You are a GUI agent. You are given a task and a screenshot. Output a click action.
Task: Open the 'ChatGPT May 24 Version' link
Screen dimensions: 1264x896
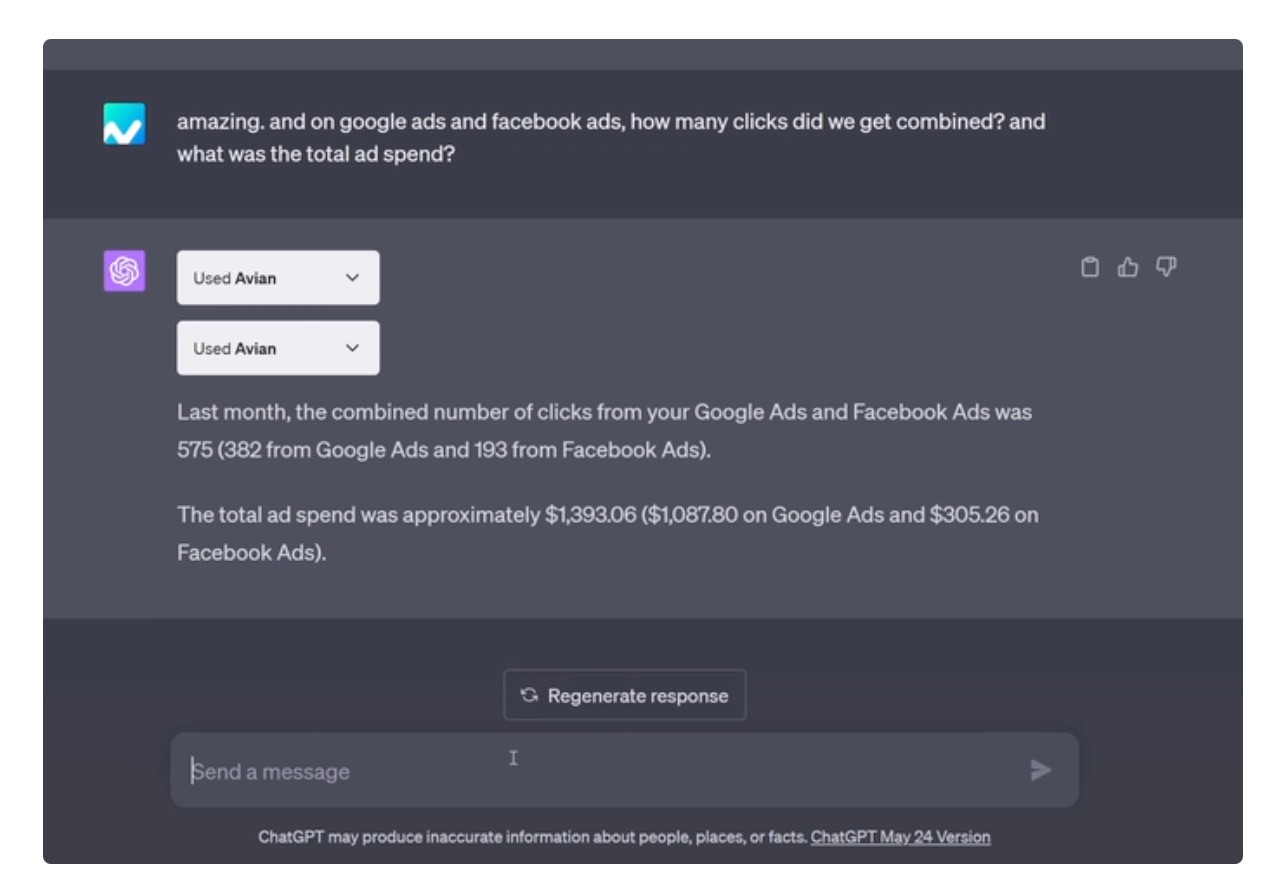[900, 837]
